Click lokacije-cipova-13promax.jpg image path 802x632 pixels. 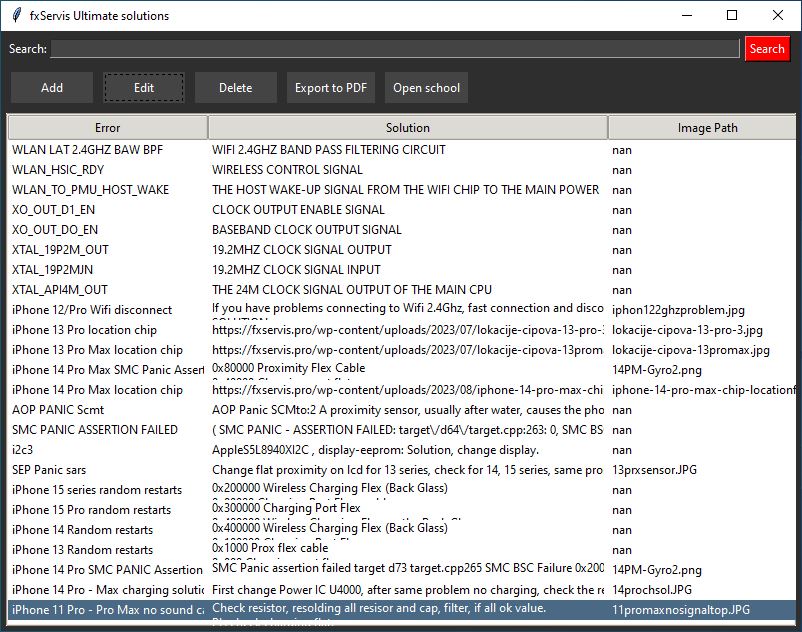690,350
